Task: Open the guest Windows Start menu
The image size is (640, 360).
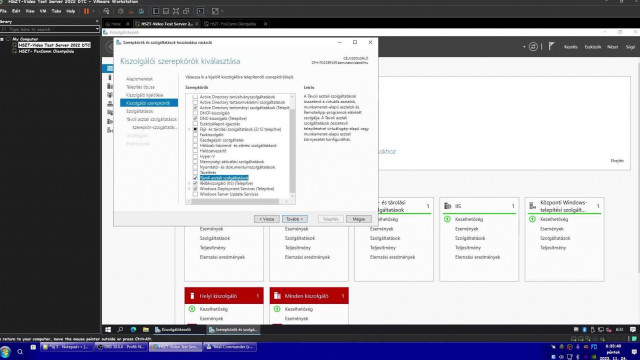Action: click(108, 329)
